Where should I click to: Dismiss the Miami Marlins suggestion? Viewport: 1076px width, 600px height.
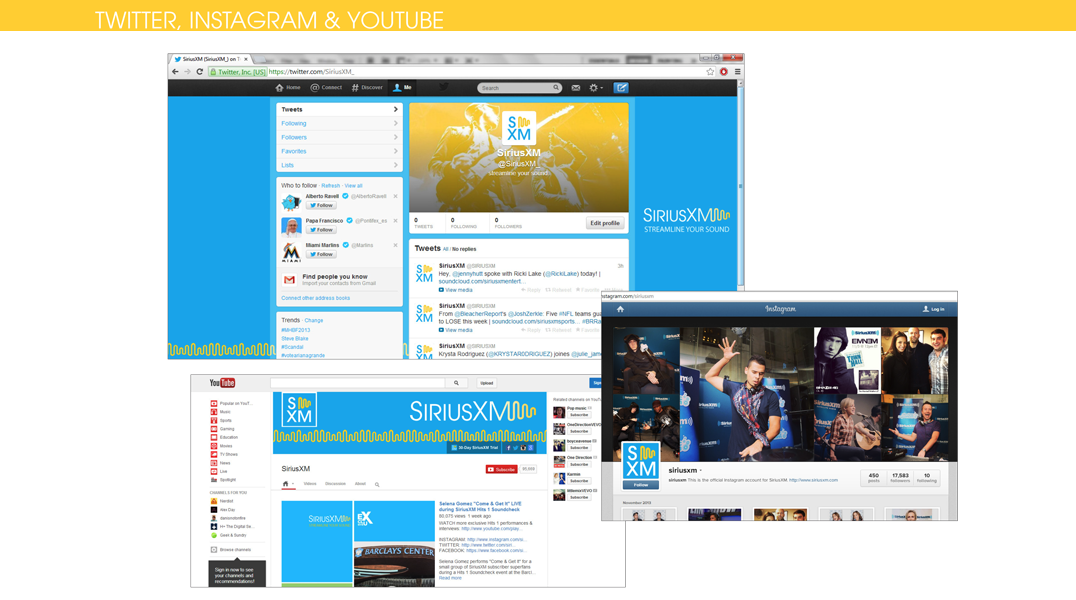[x=395, y=245]
